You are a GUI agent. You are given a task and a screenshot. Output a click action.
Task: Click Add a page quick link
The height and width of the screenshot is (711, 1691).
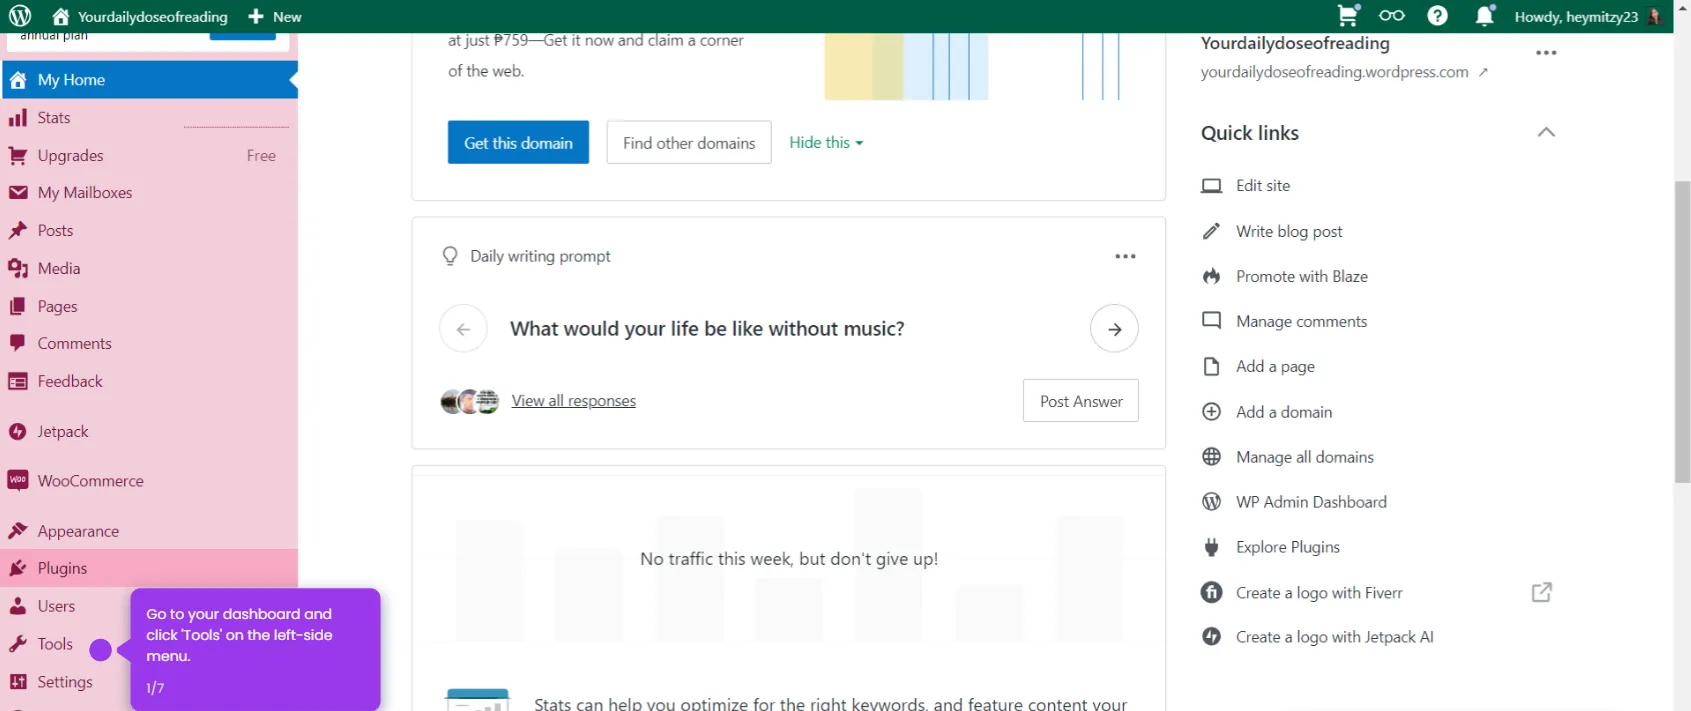click(x=1275, y=367)
